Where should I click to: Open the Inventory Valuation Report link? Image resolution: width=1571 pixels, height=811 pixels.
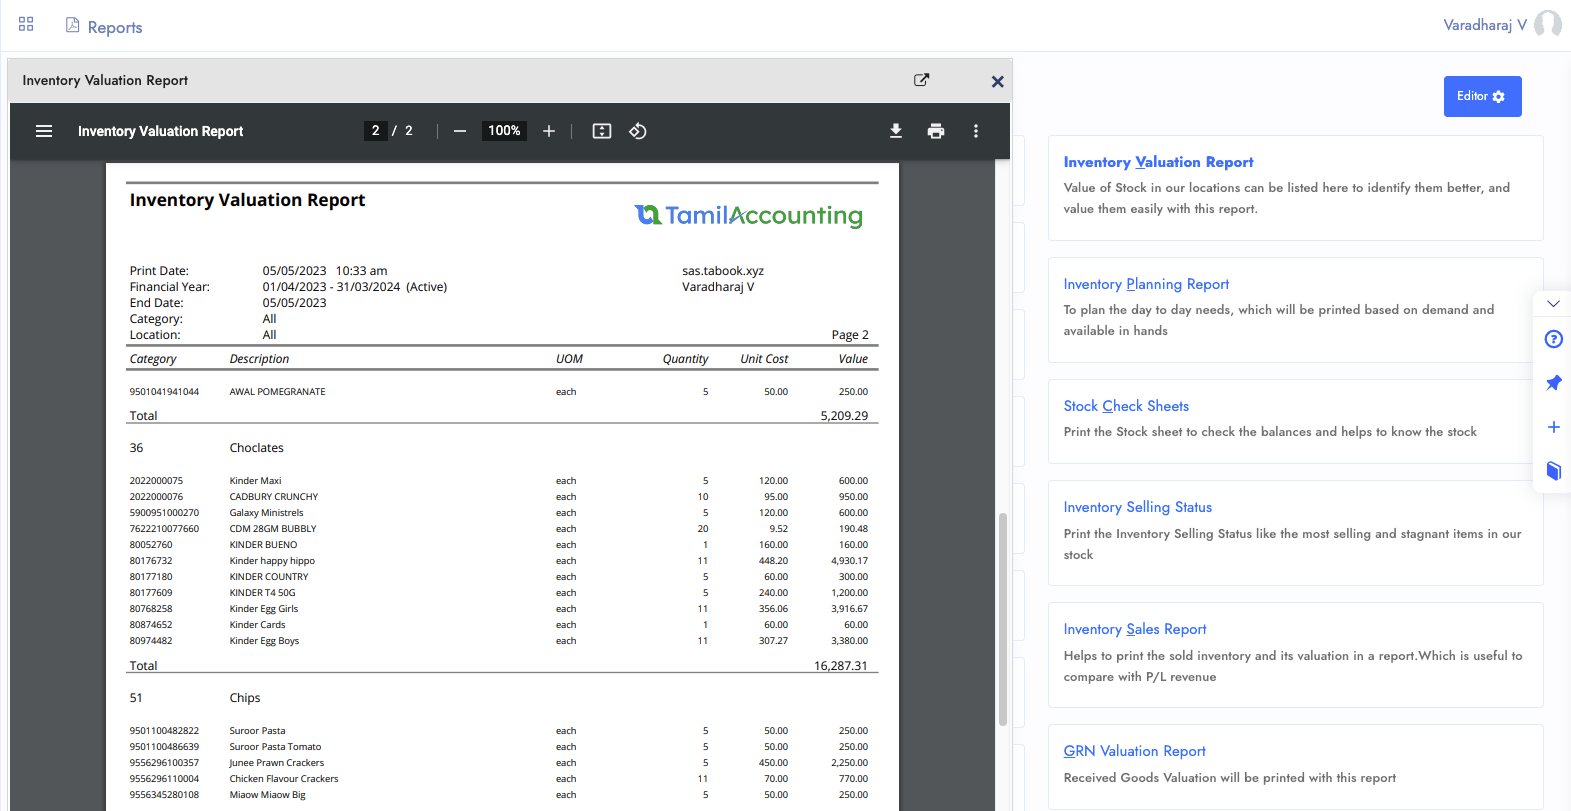tap(1158, 162)
